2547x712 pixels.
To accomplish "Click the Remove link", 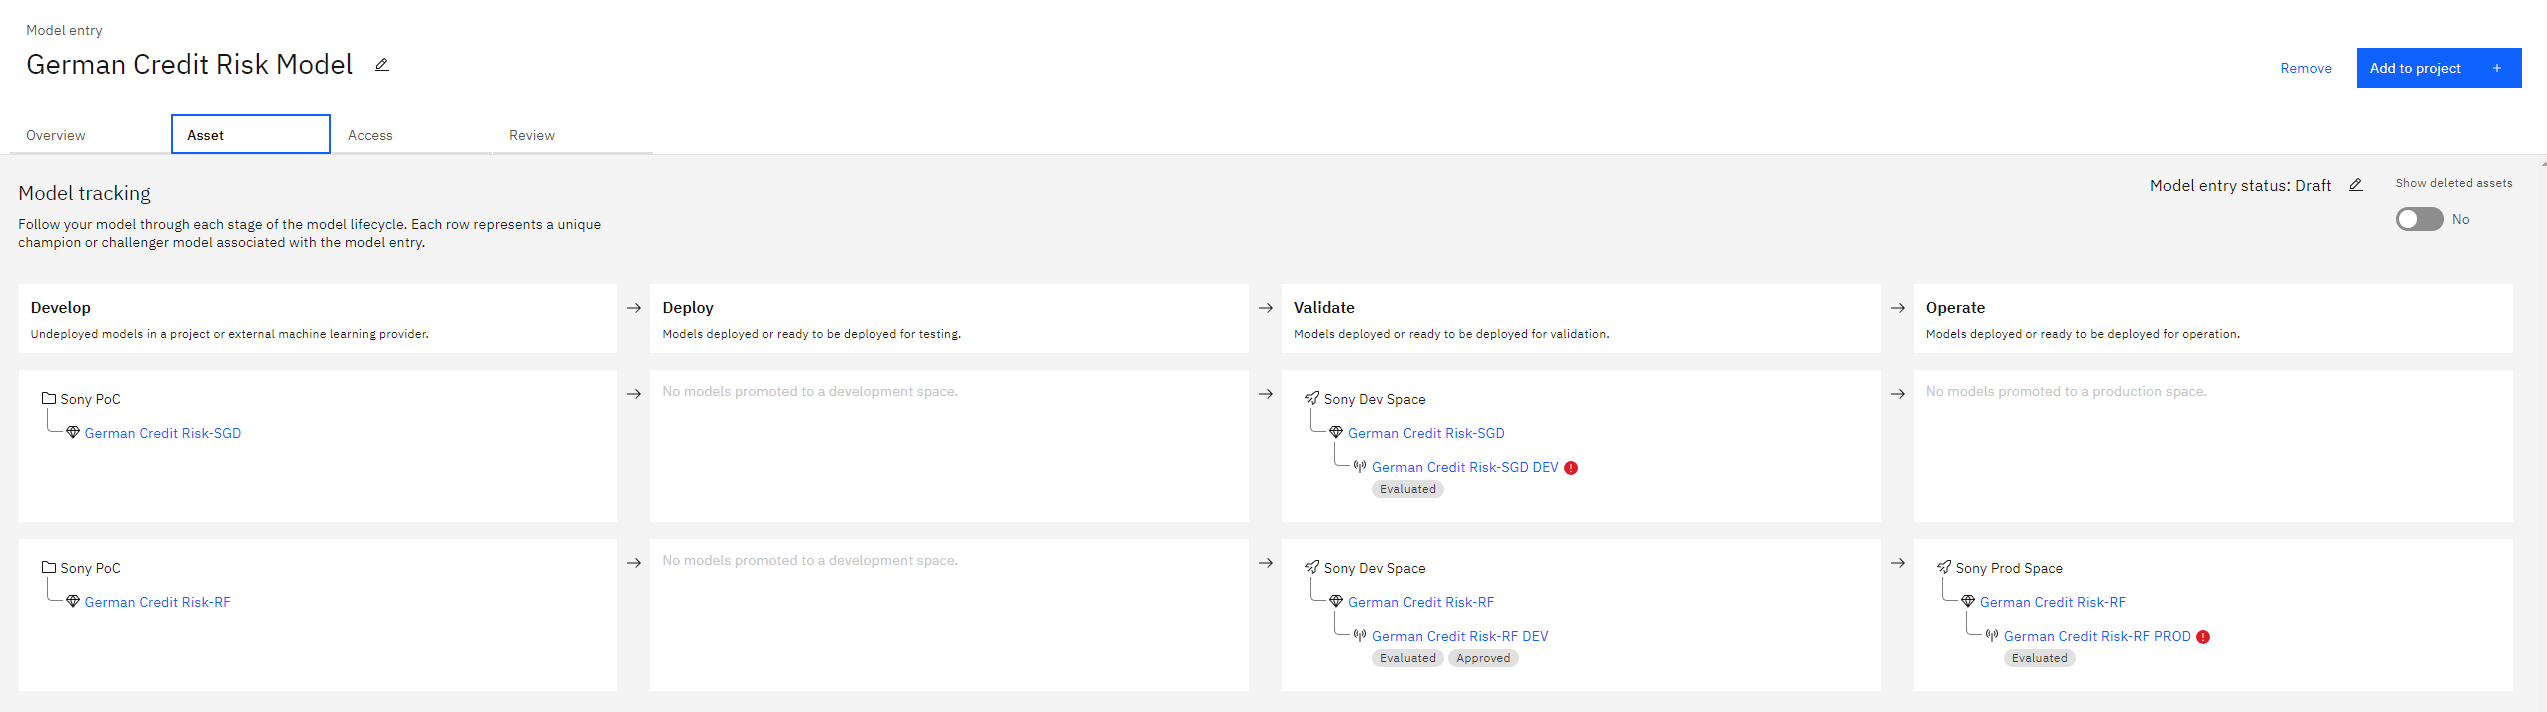I will tap(2306, 68).
